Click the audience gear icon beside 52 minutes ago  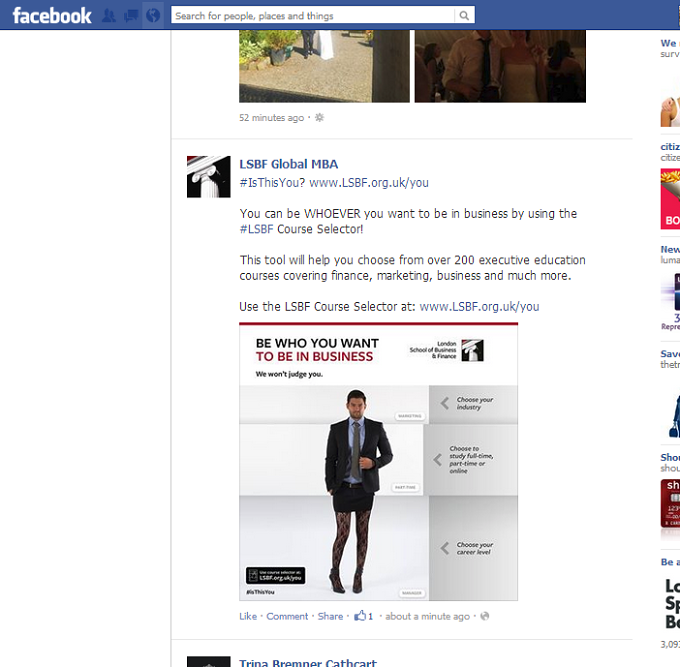pos(320,118)
